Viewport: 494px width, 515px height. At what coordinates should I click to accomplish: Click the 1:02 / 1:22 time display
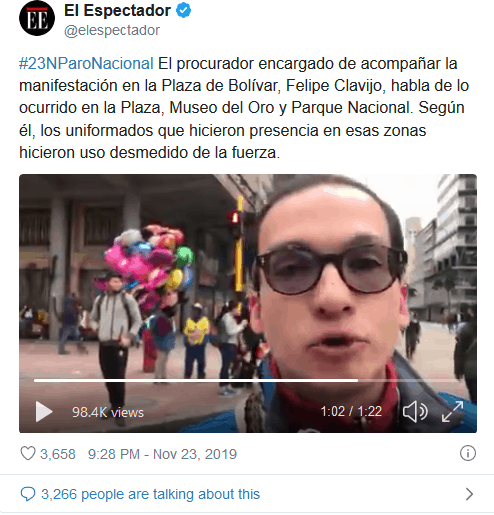[351, 412]
